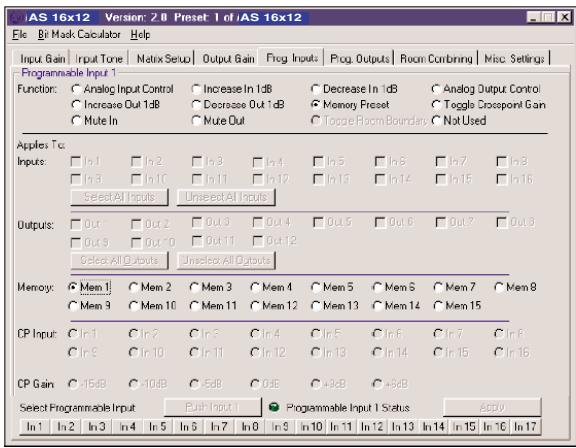Choose Mem 14 memory preset
The height and width of the screenshot is (448, 576).
tap(396, 306)
